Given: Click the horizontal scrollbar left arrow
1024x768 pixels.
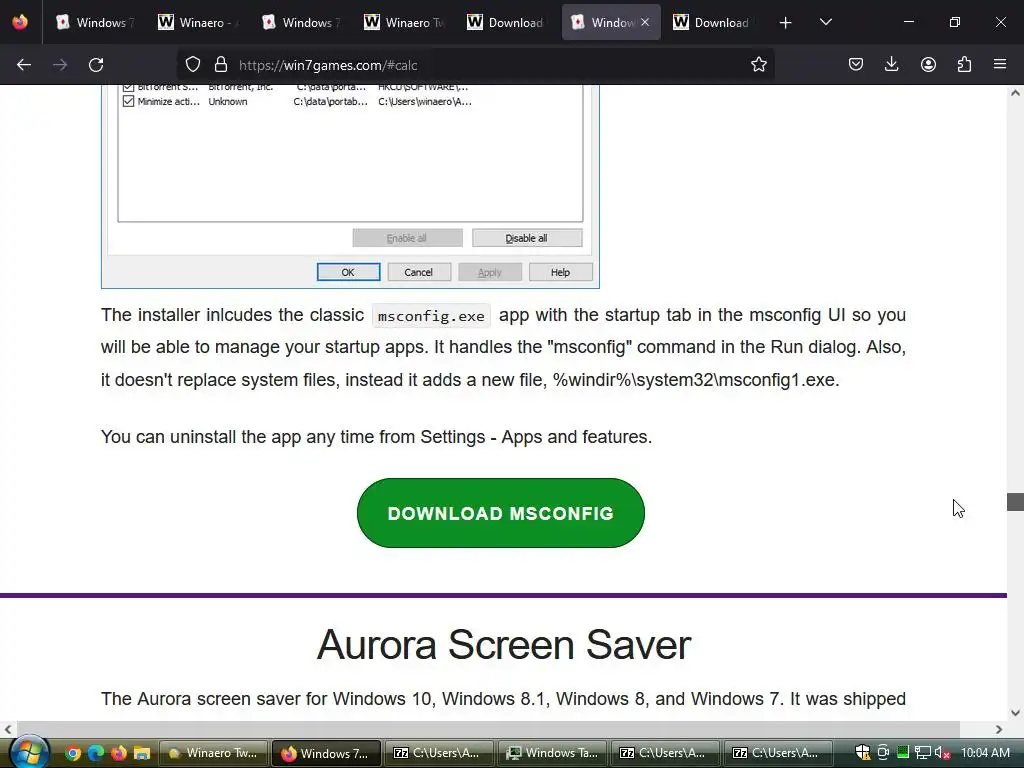Looking at the screenshot, I should (8, 729).
